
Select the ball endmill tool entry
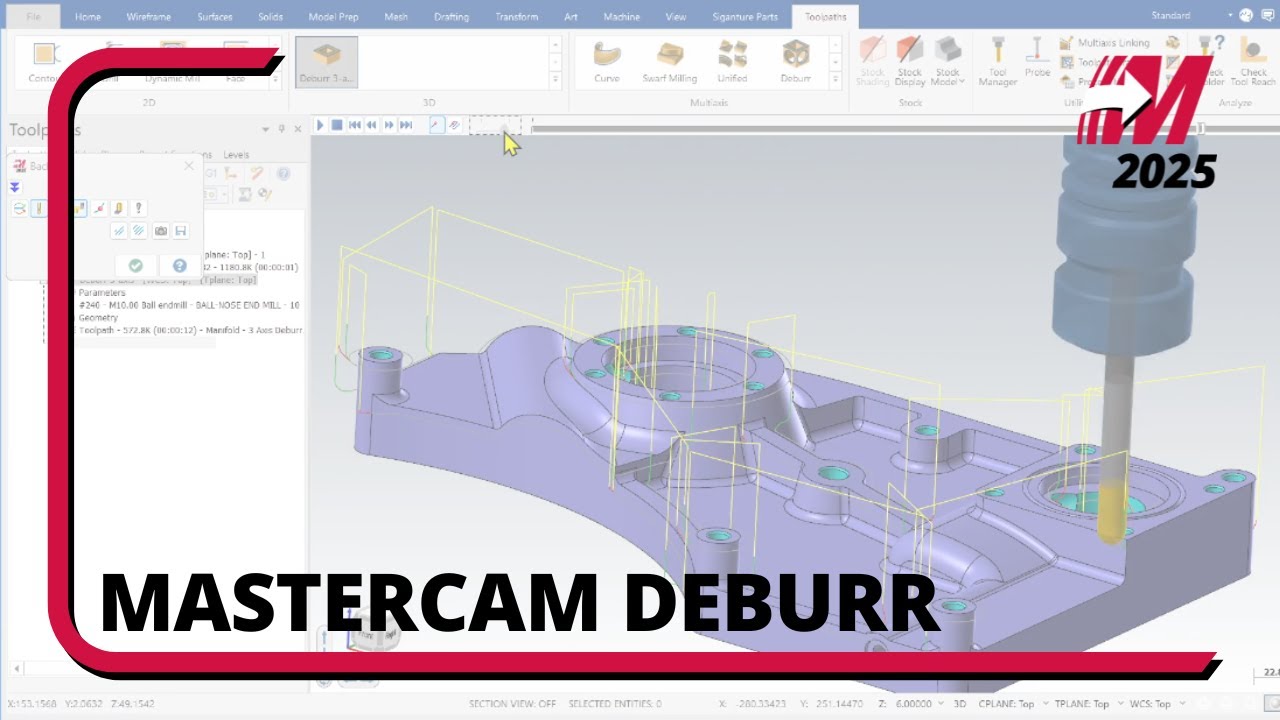189,305
